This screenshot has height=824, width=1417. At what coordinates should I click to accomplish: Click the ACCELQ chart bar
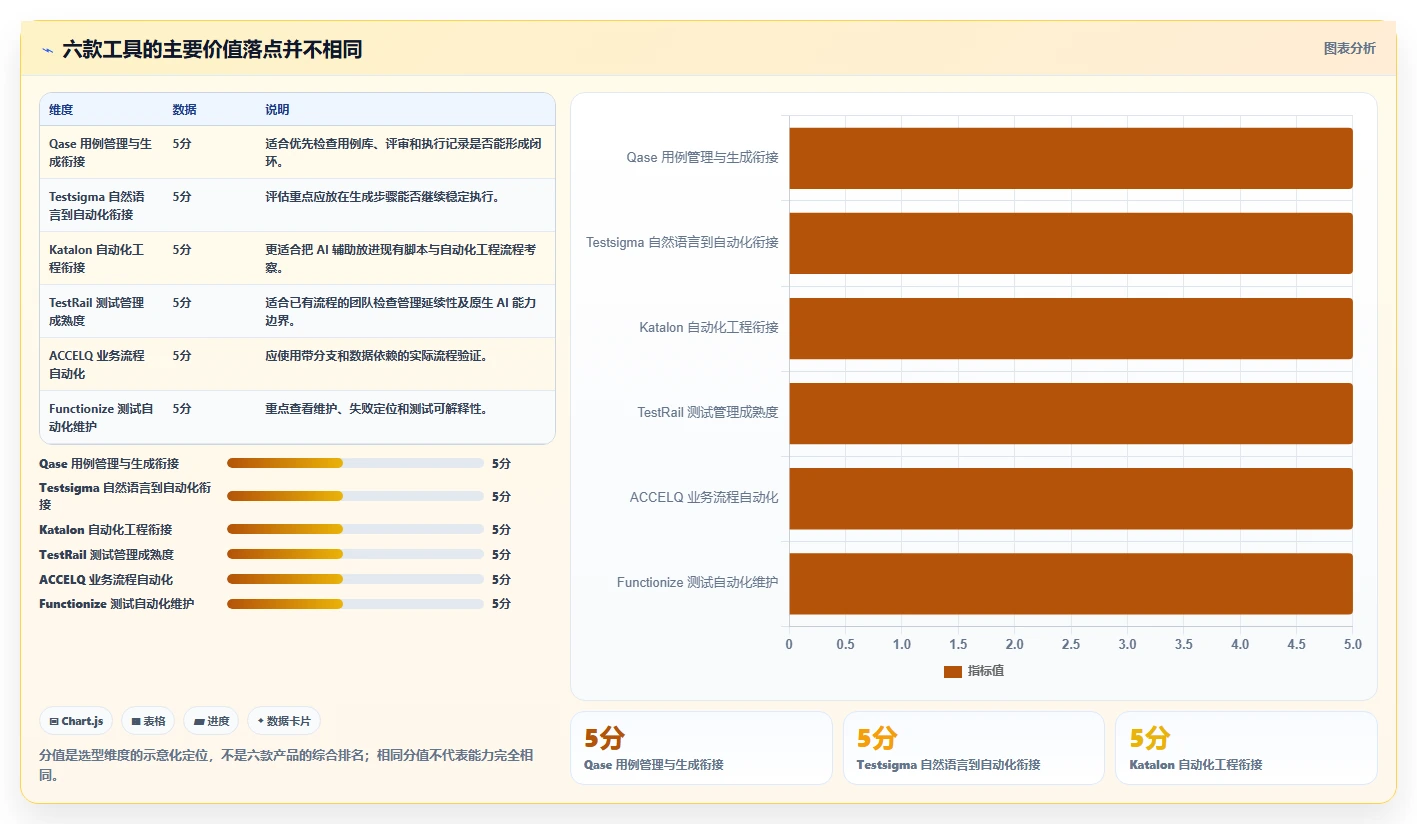1071,498
